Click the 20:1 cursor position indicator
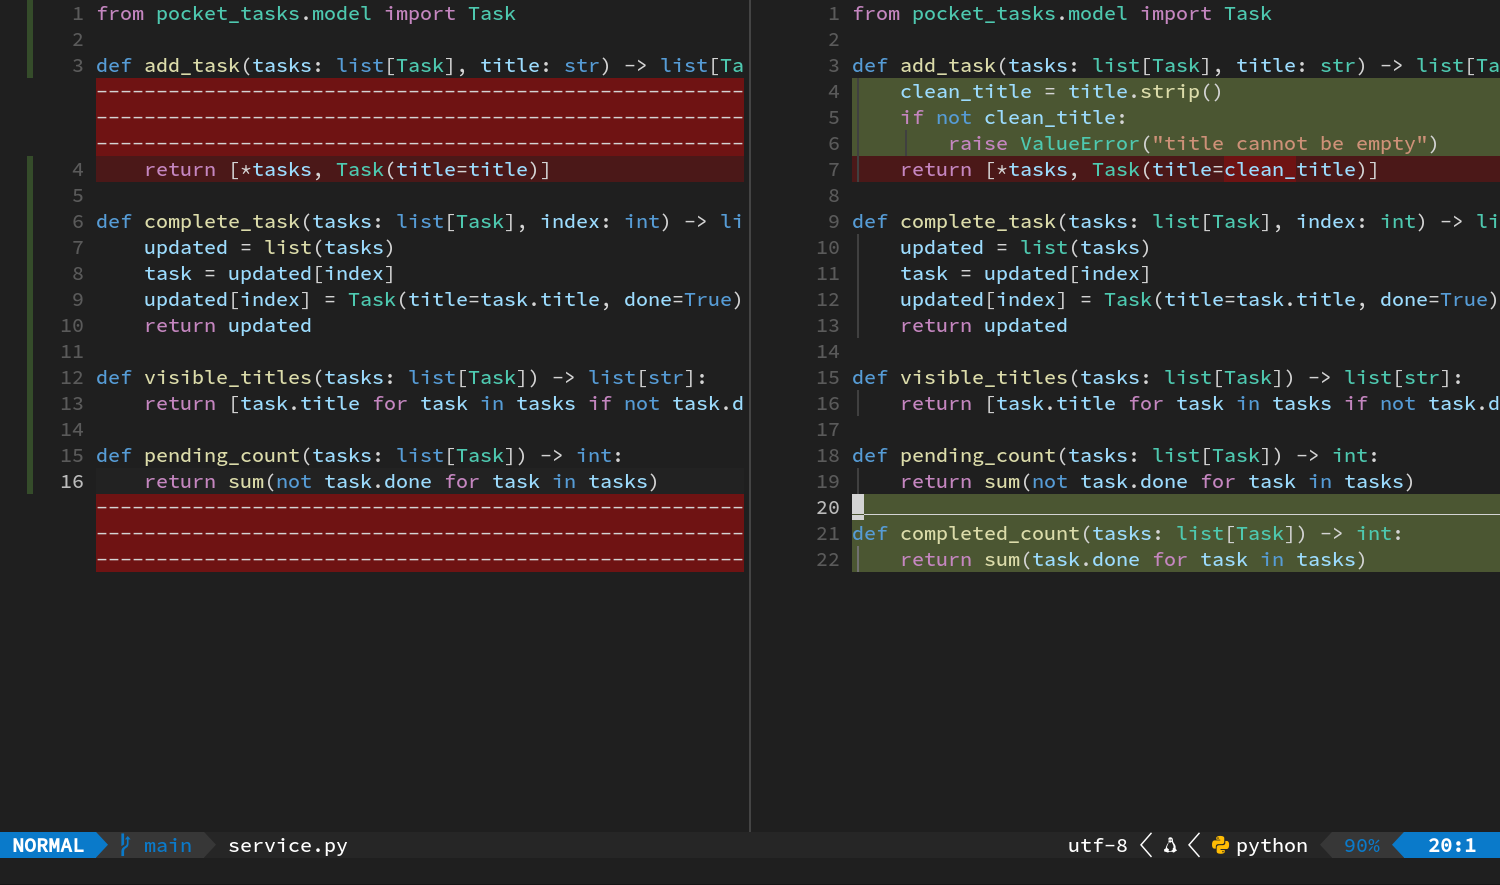 tap(1452, 845)
